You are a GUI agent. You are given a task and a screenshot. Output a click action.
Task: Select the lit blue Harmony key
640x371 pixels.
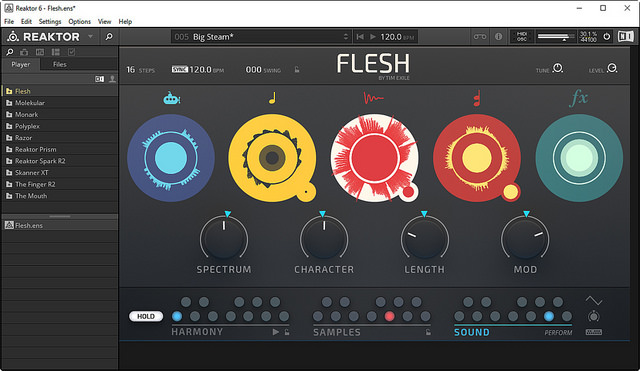[177, 316]
